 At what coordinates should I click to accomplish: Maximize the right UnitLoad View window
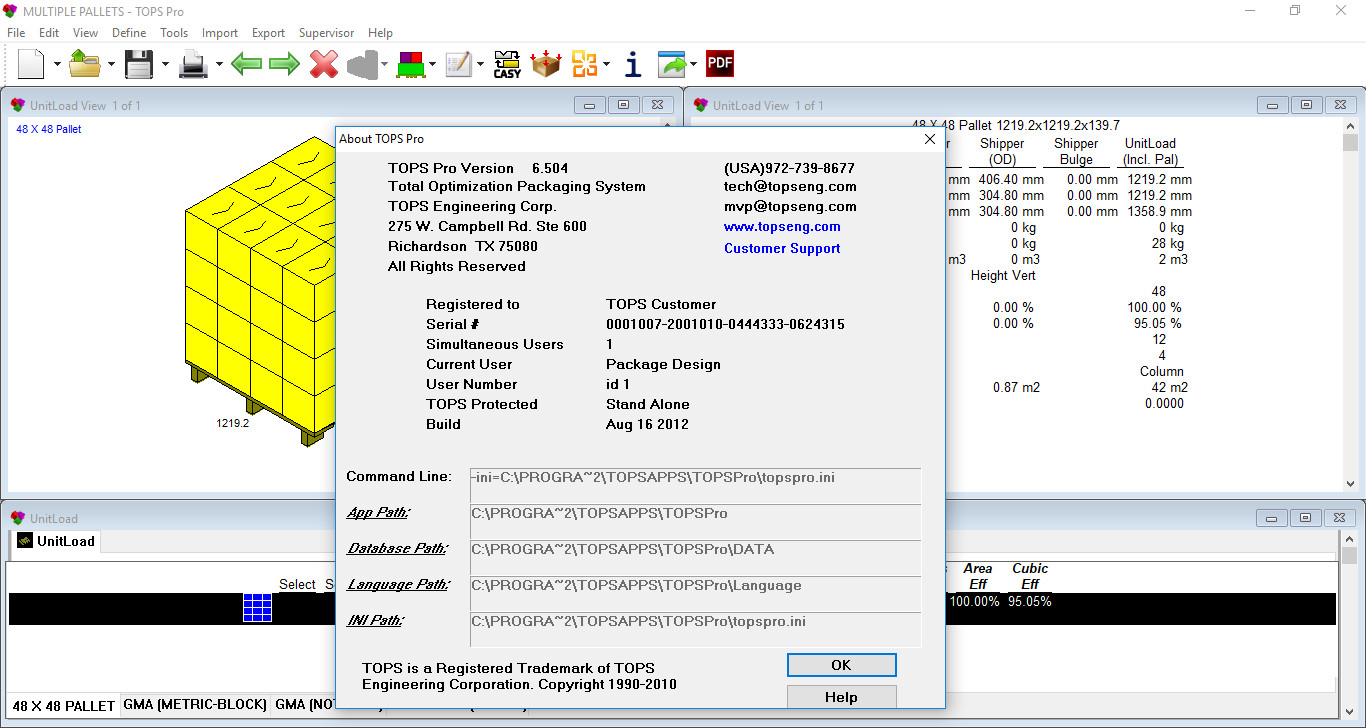point(1306,105)
